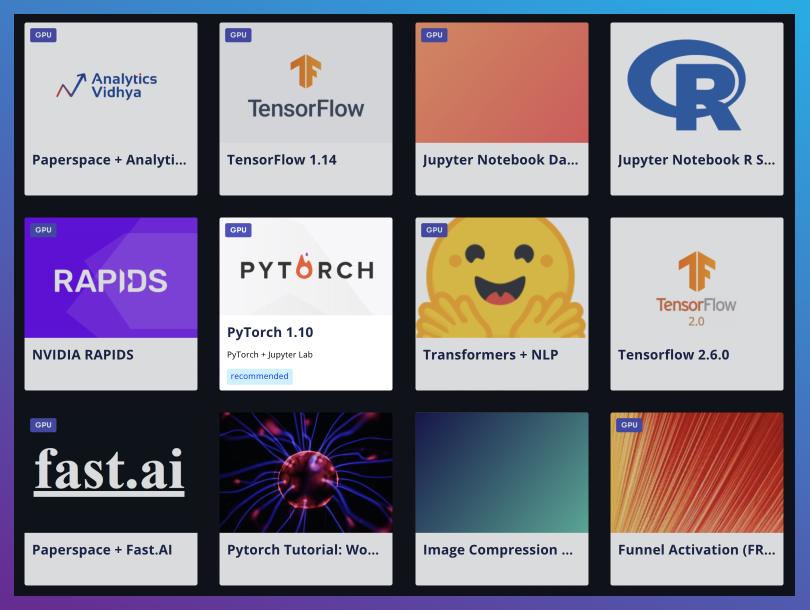The width and height of the screenshot is (810, 610).
Task: Click the GPU badge on Fast.AI card
Action: (43, 425)
